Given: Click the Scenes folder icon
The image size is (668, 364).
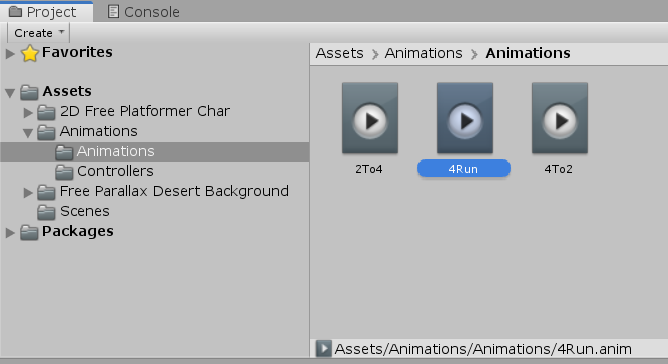Looking at the screenshot, I should click(46, 212).
